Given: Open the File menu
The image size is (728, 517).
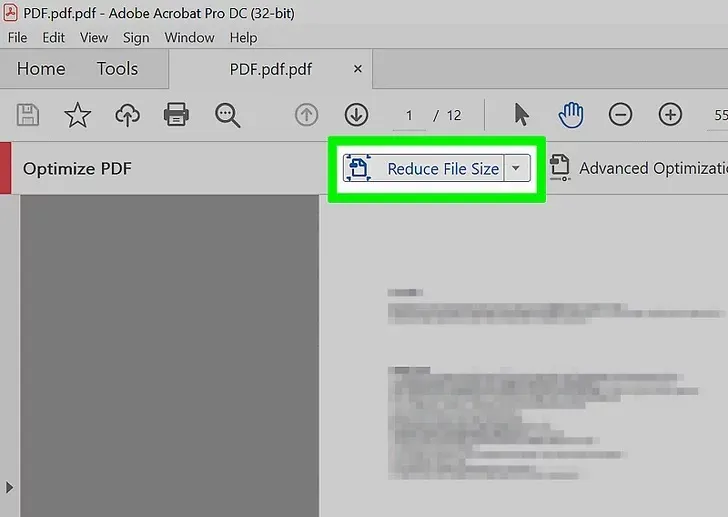Looking at the screenshot, I should [x=18, y=38].
